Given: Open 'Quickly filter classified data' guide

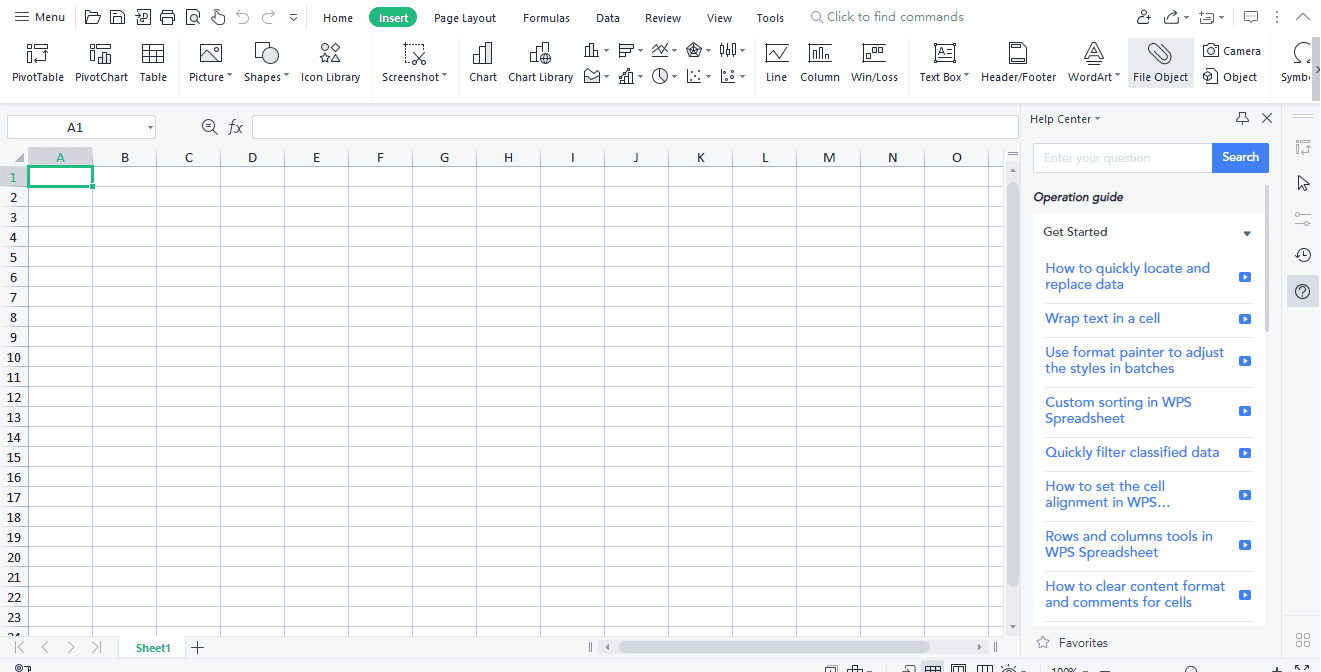Looking at the screenshot, I should pos(1132,452).
